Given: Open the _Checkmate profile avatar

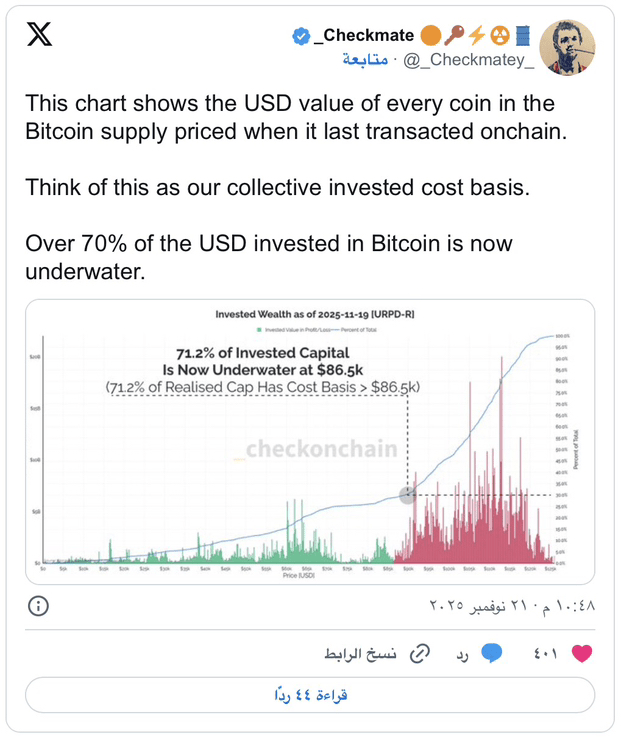Looking at the screenshot, I should pyautogui.click(x=567, y=47).
